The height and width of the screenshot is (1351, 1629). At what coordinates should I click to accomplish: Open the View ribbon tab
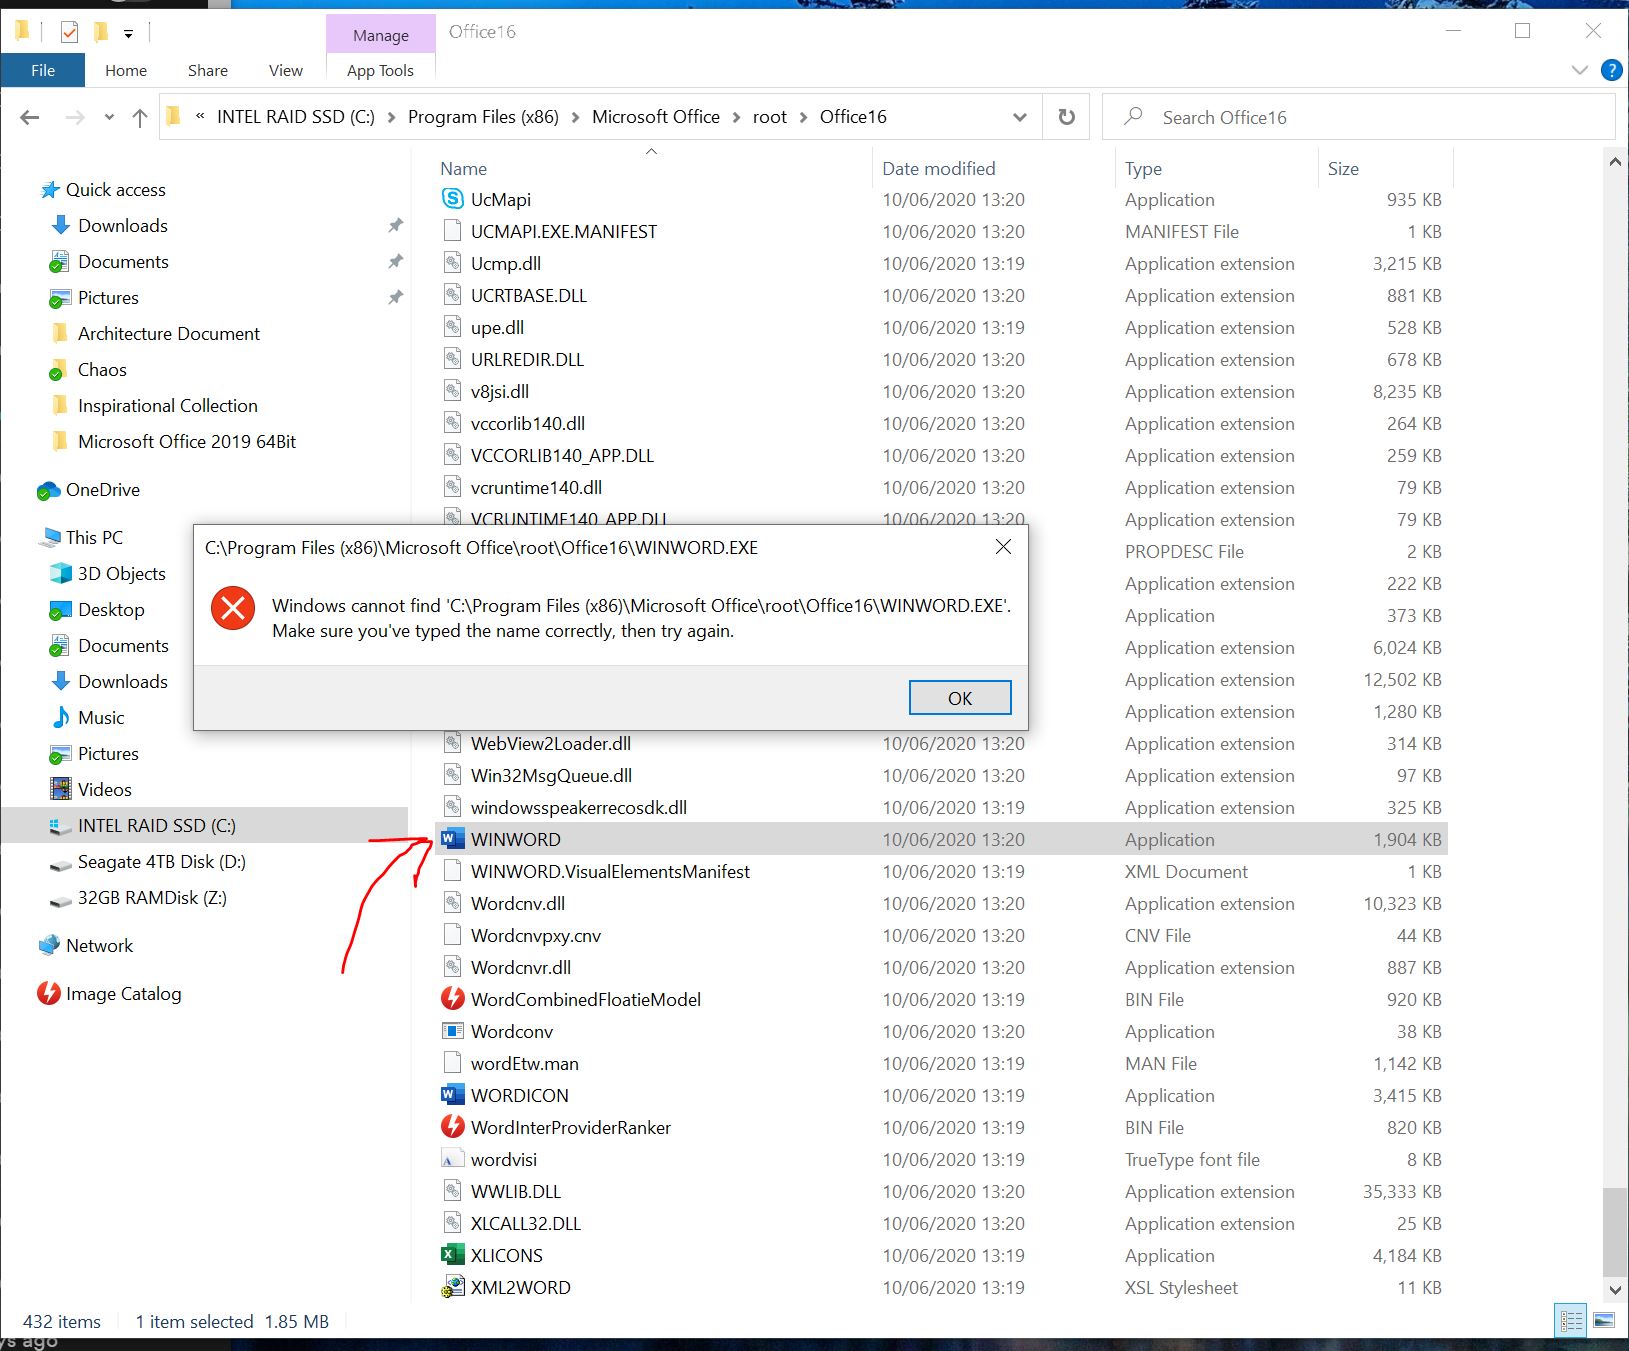click(286, 70)
